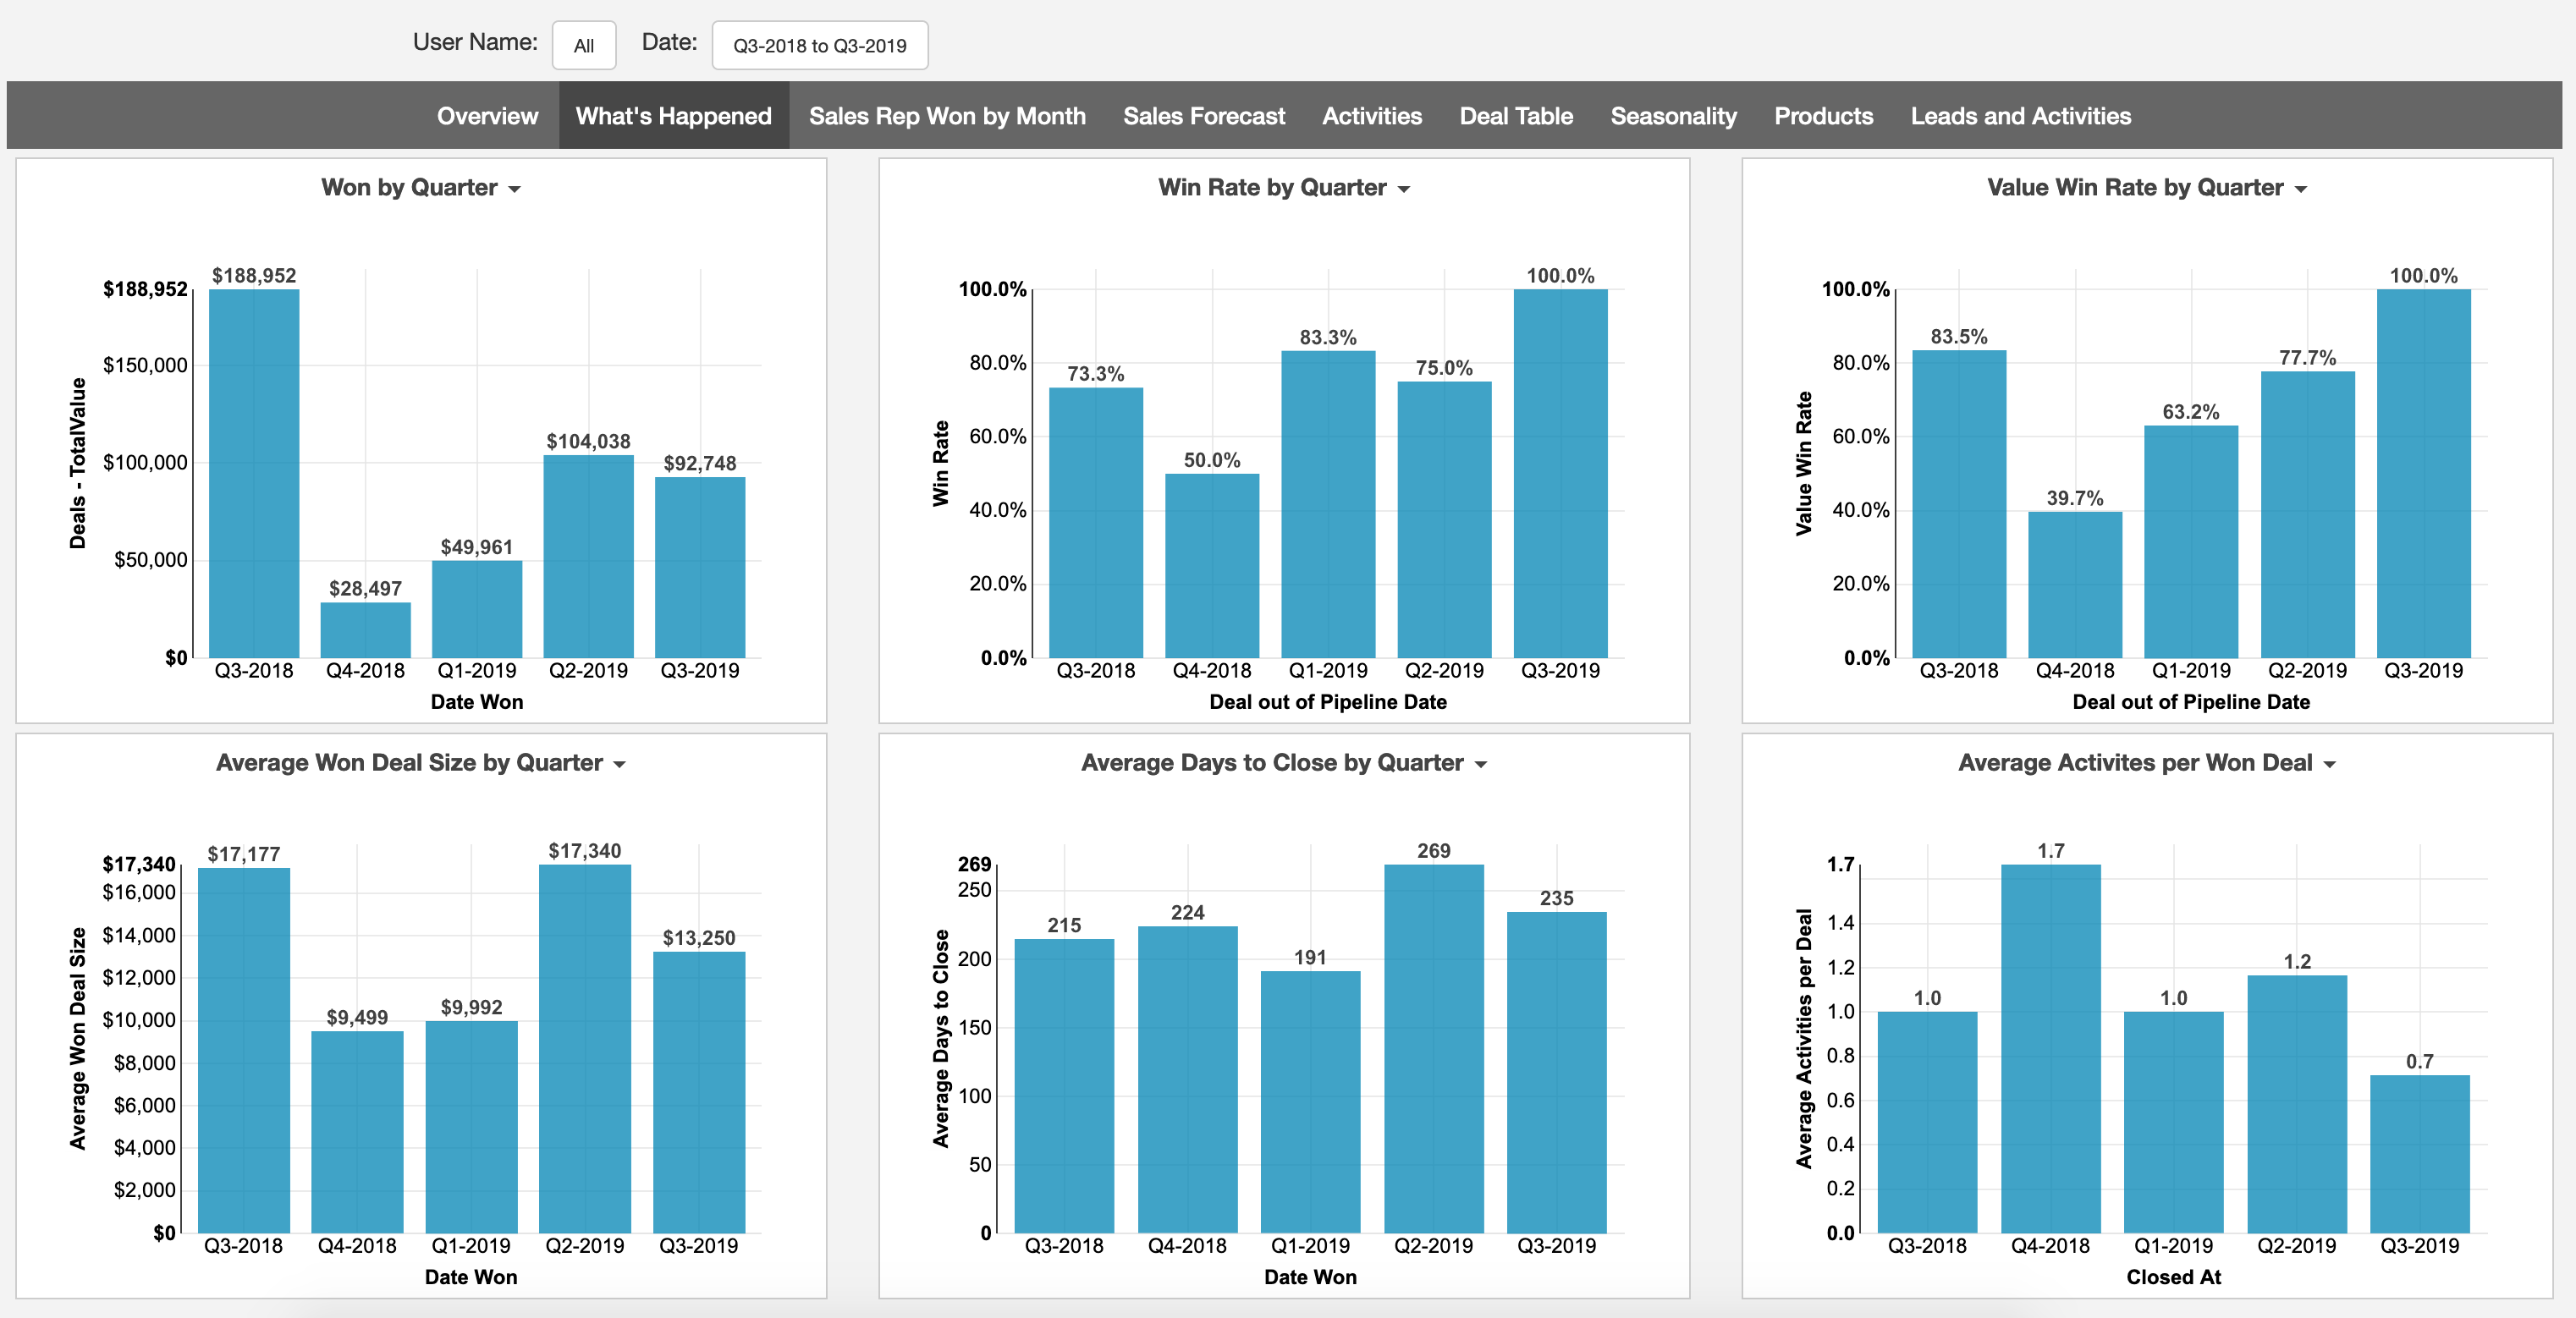Open the Won by Quarter chart dropdown
This screenshot has width=2576, height=1318.
[514, 187]
